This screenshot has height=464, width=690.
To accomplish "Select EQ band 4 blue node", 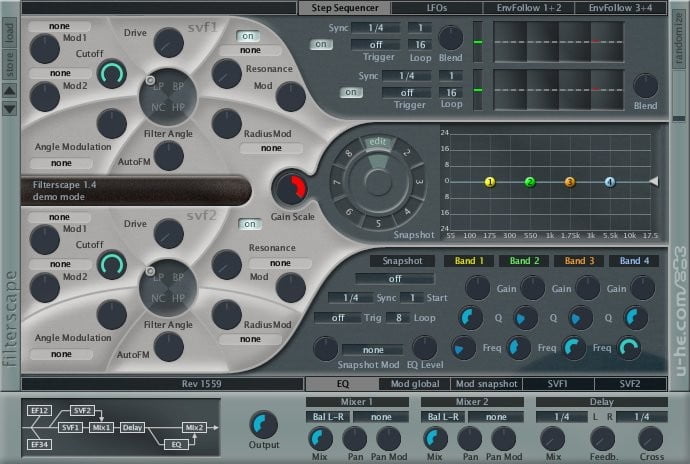I will point(609,182).
